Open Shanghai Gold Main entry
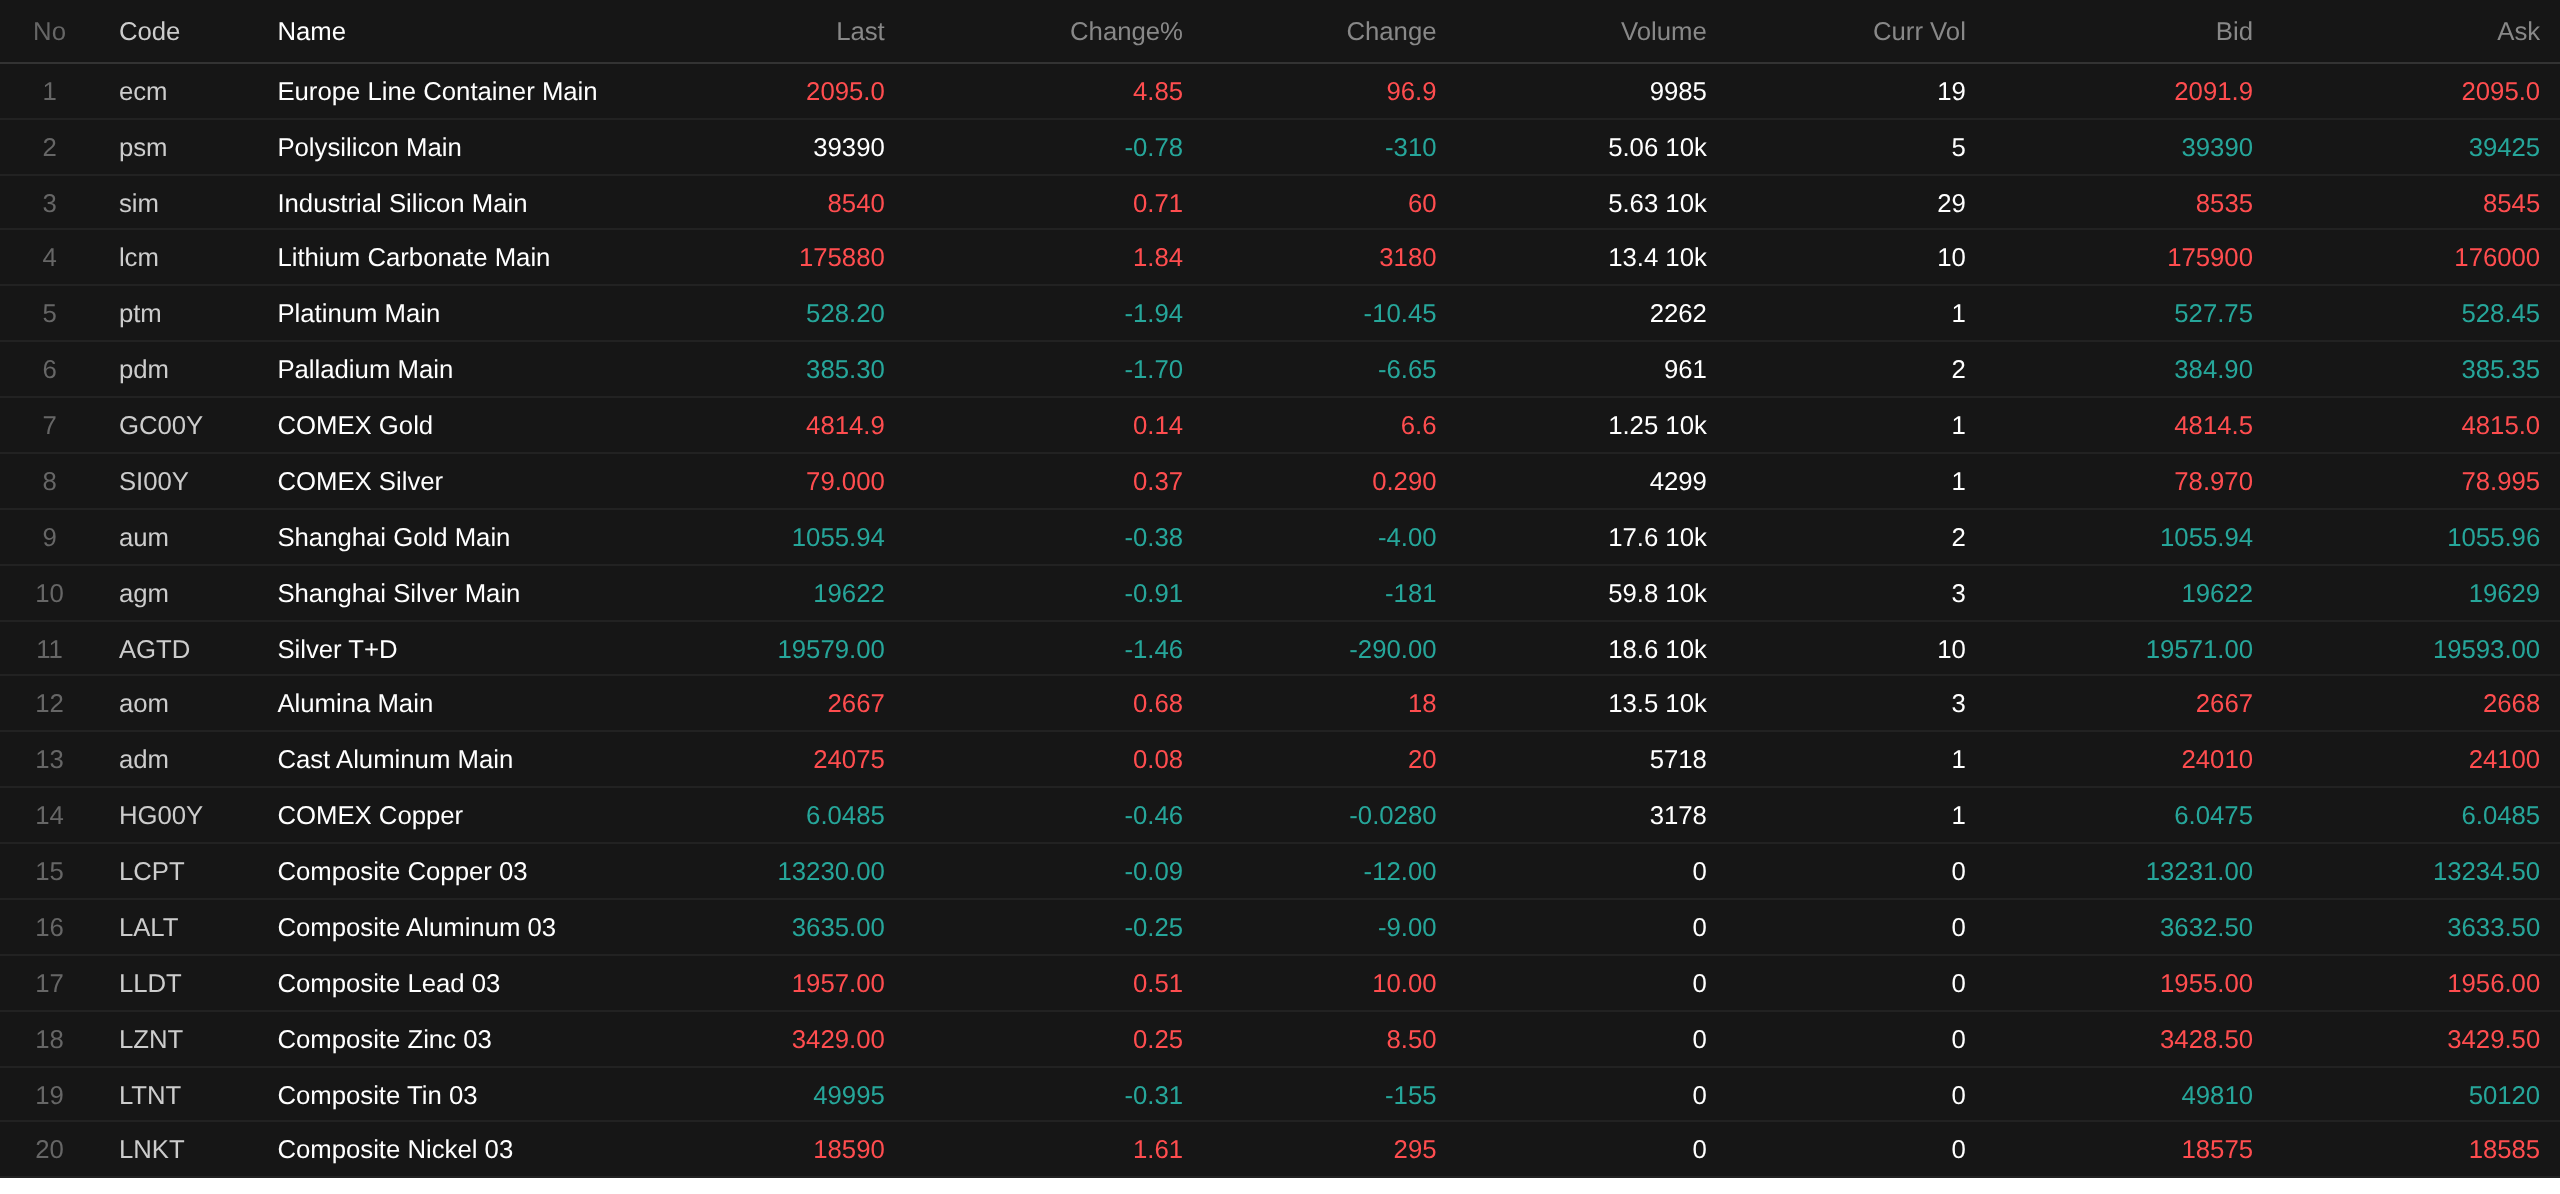2560x1194 pixels. pos(393,538)
